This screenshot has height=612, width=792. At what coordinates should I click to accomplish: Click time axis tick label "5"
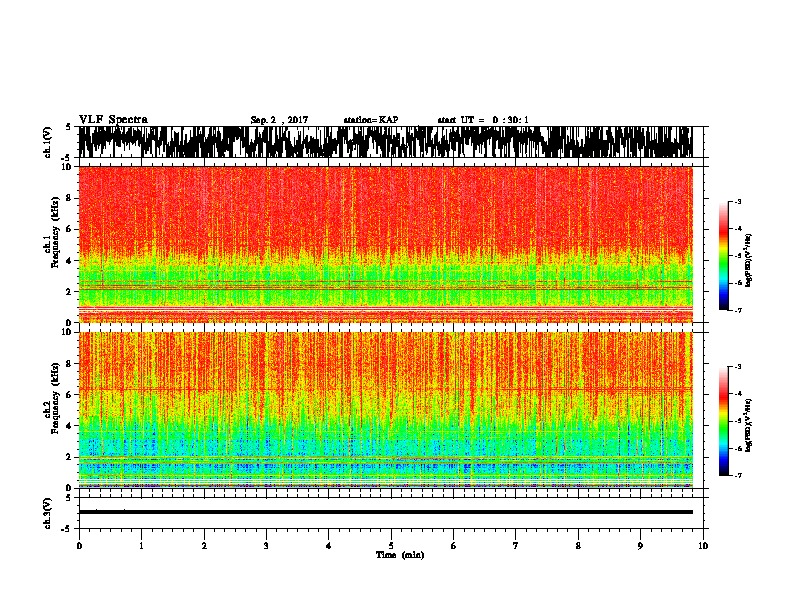[391, 546]
